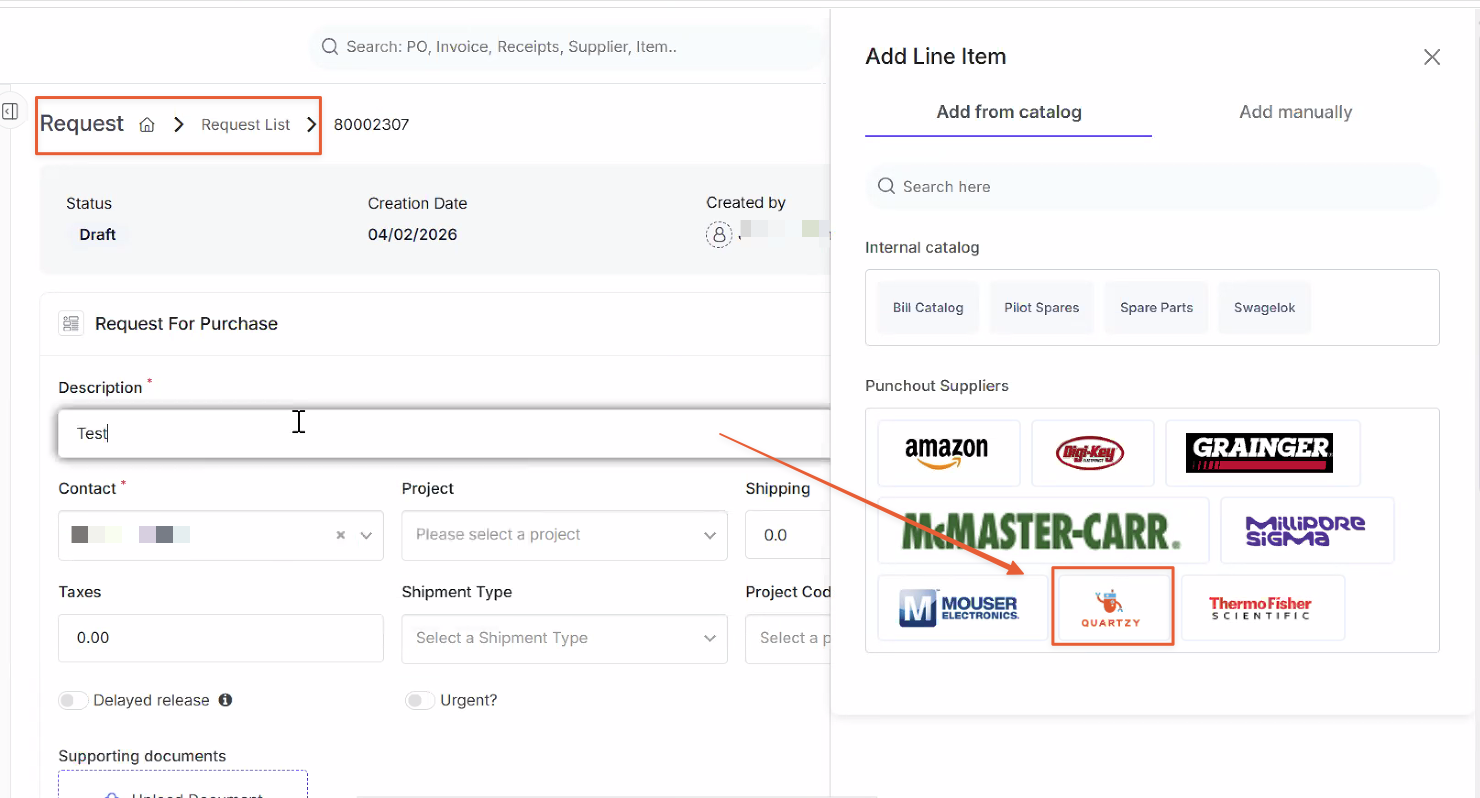This screenshot has width=1480, height=798.
Task: Toggle the Urgent switch
Action: [x=420, y=700]
